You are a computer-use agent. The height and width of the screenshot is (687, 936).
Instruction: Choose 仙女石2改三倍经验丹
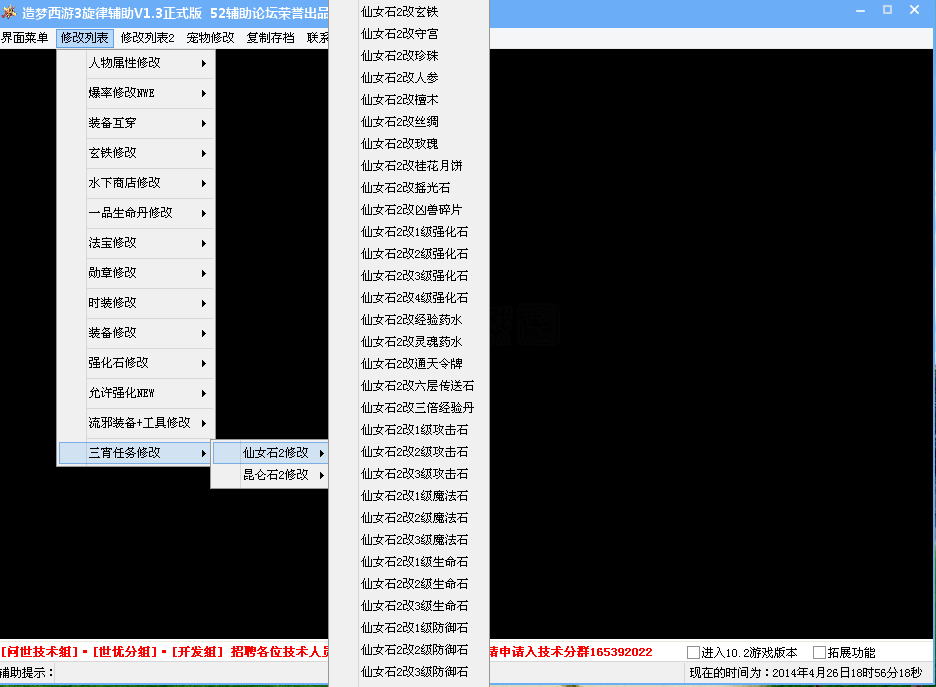[x=409, y=408]
